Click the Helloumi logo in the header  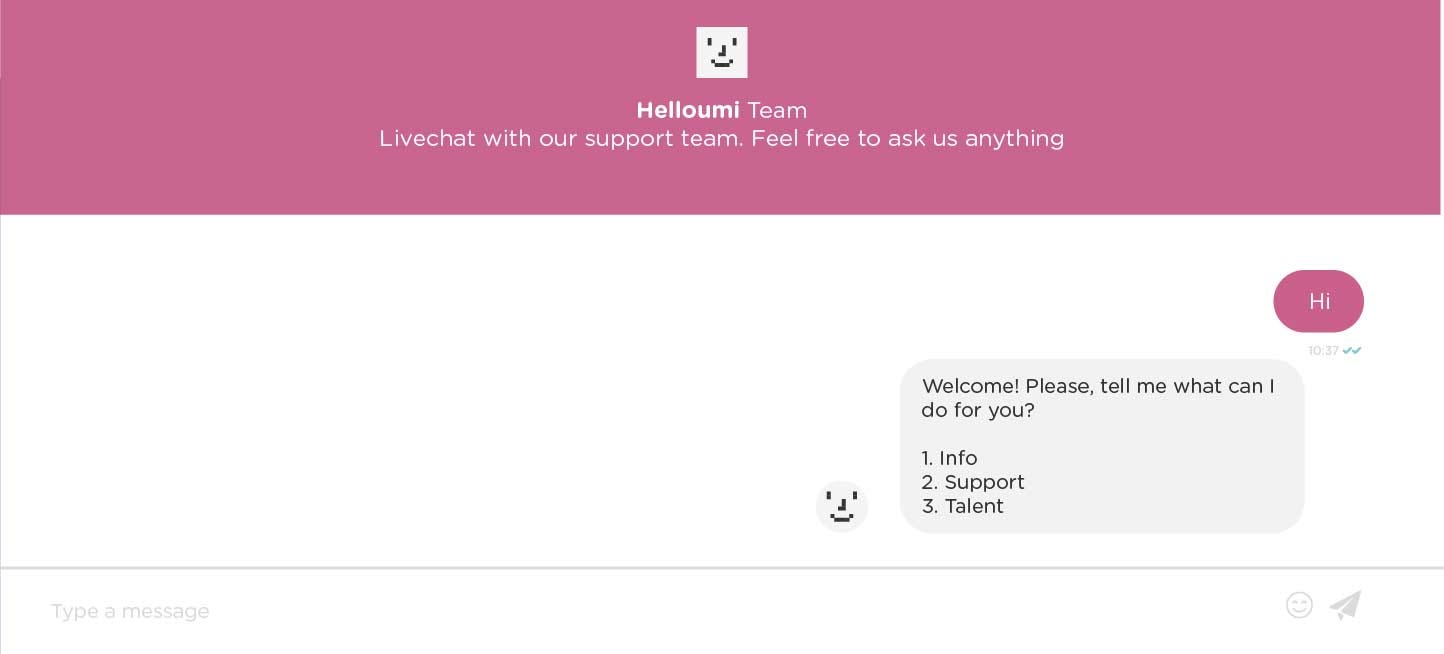(x=722, y=52)
